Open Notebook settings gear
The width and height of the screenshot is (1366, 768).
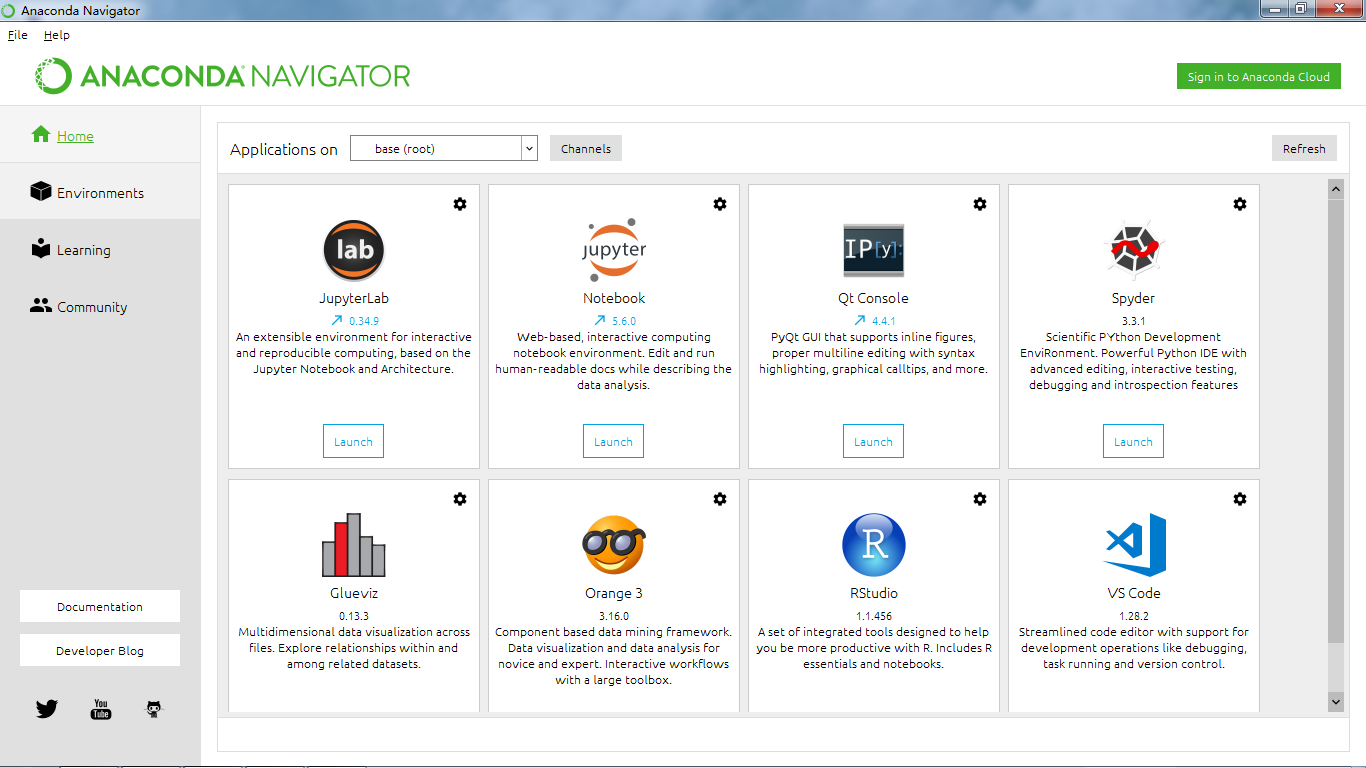coord(720,204)
